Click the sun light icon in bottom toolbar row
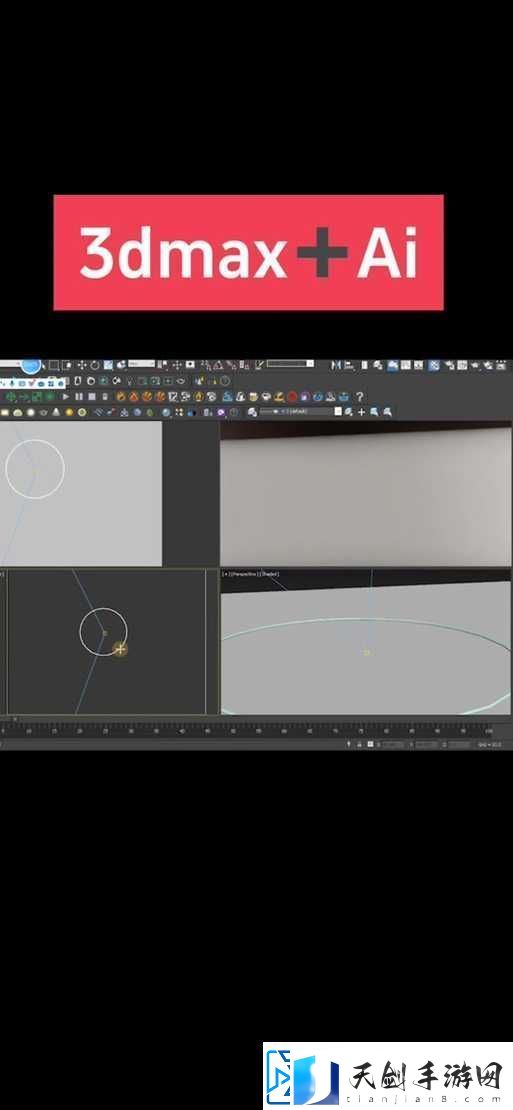513x1110 pixels. click(x=69, y=412)
